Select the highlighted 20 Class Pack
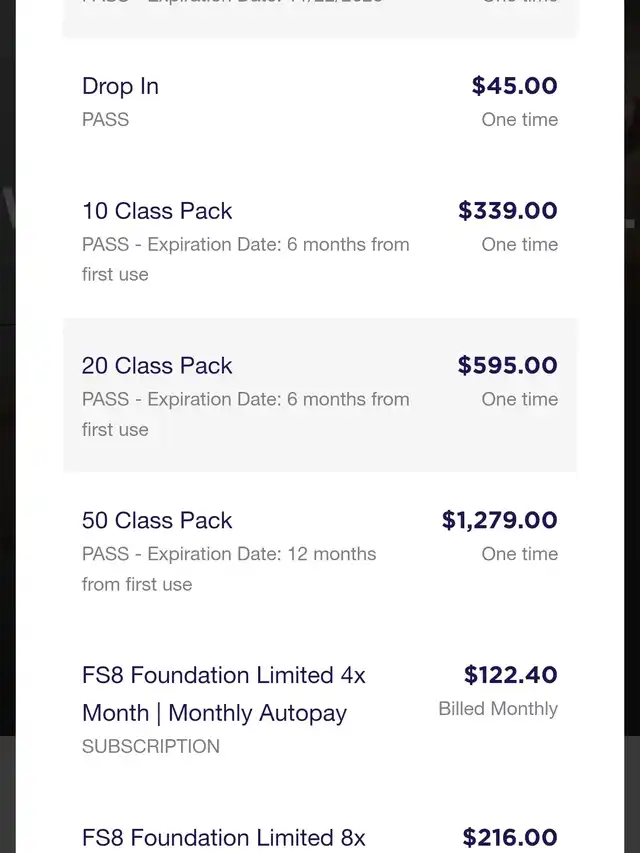 tap(157, 366)
